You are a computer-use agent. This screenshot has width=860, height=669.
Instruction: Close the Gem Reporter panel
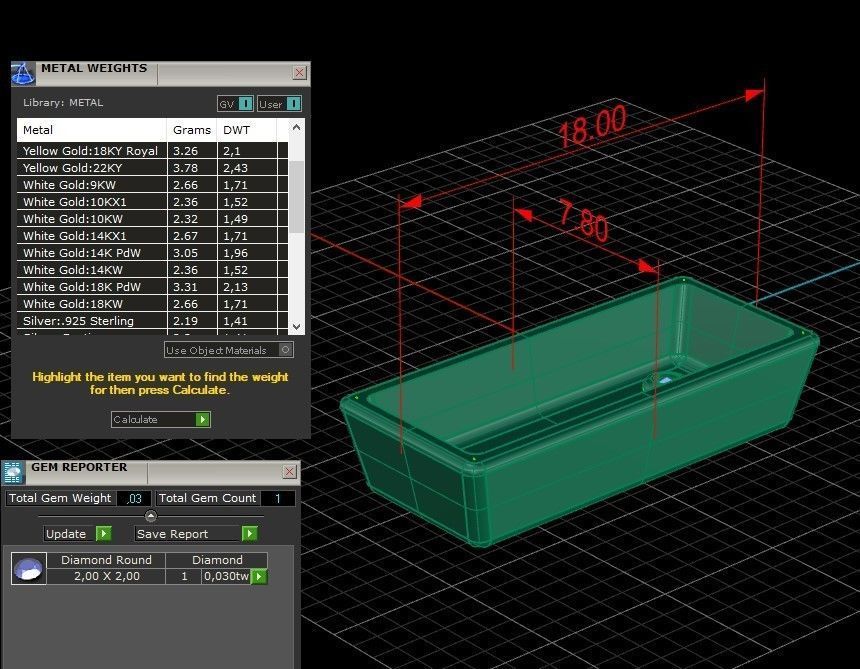[x=290, y=472]
